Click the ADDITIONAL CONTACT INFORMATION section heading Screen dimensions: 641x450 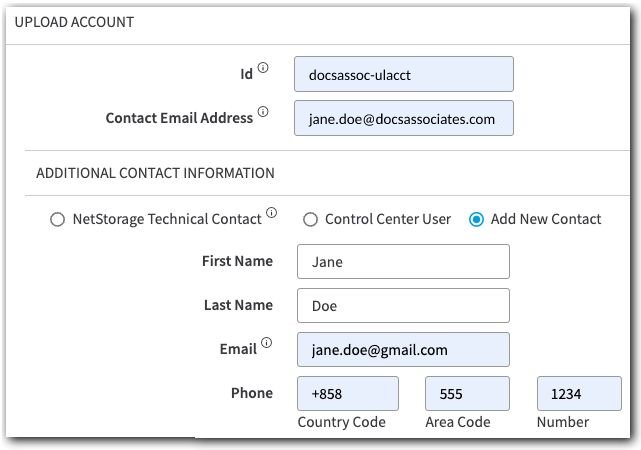pyautogui.click(x=155, y=173)
